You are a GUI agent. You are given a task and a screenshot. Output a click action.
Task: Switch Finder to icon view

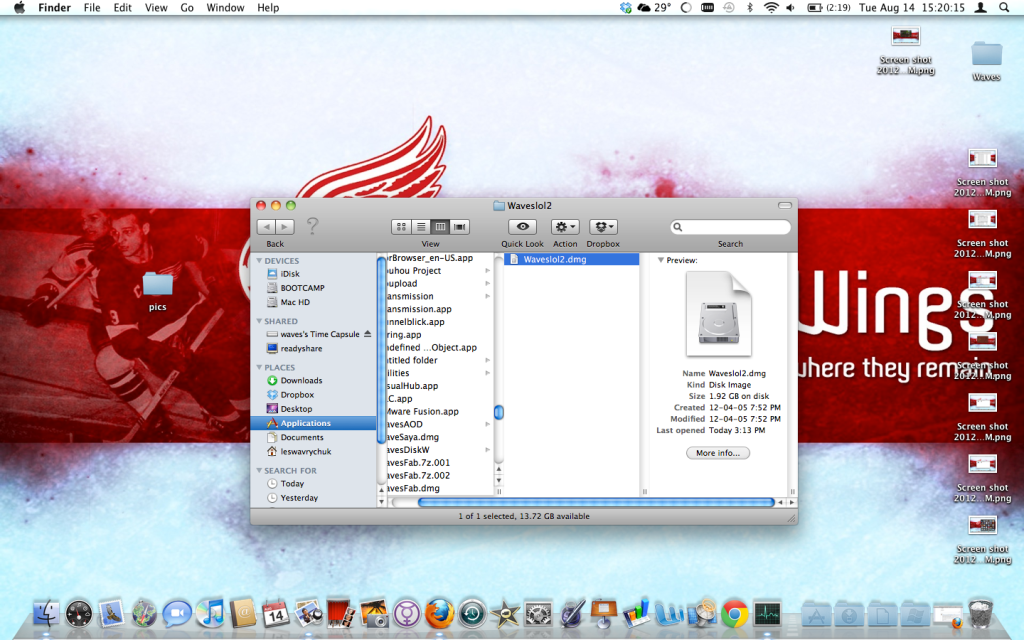[x=401, y=227]
